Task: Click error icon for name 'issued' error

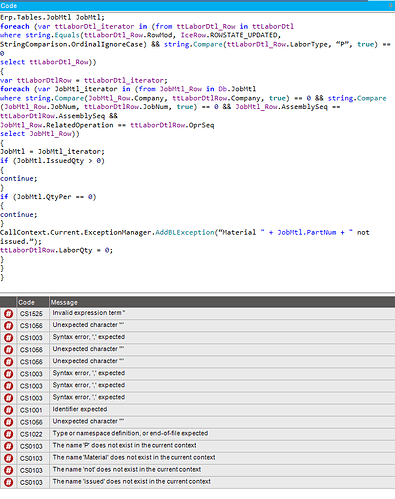Action: pyautogui.click(x=8, y=482)
